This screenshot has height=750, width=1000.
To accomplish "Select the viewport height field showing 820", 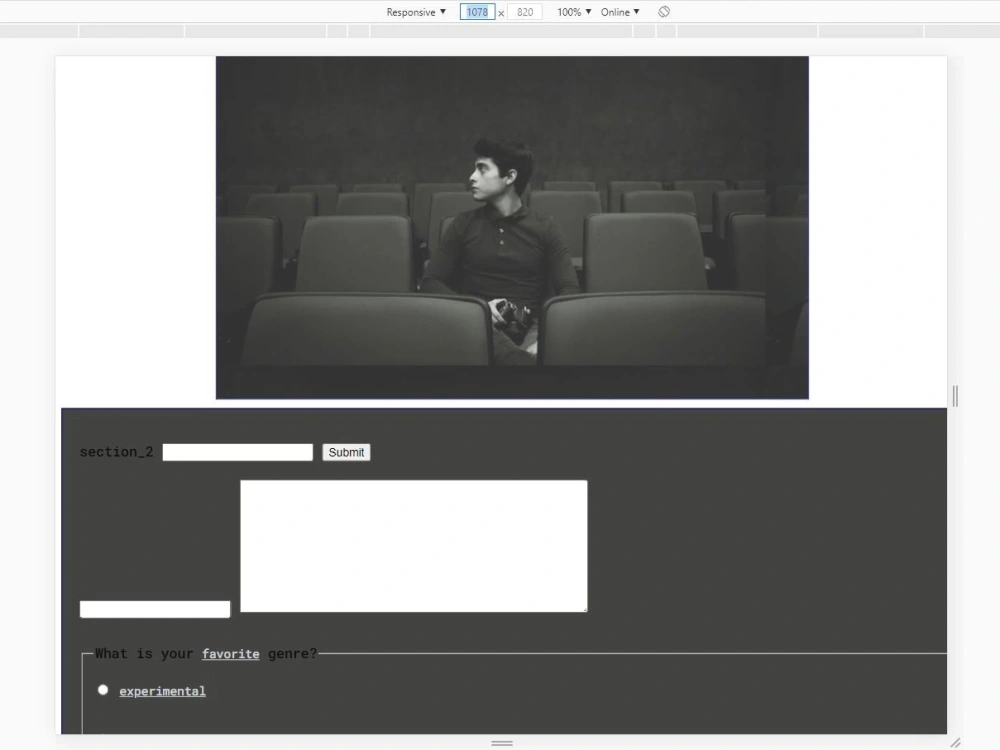I will click(523, 11).
